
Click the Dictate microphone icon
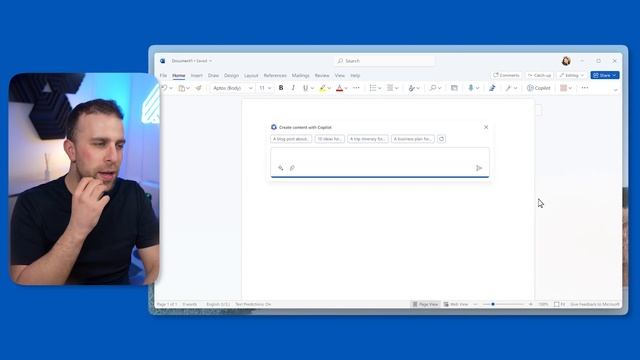tap(471, 88)
